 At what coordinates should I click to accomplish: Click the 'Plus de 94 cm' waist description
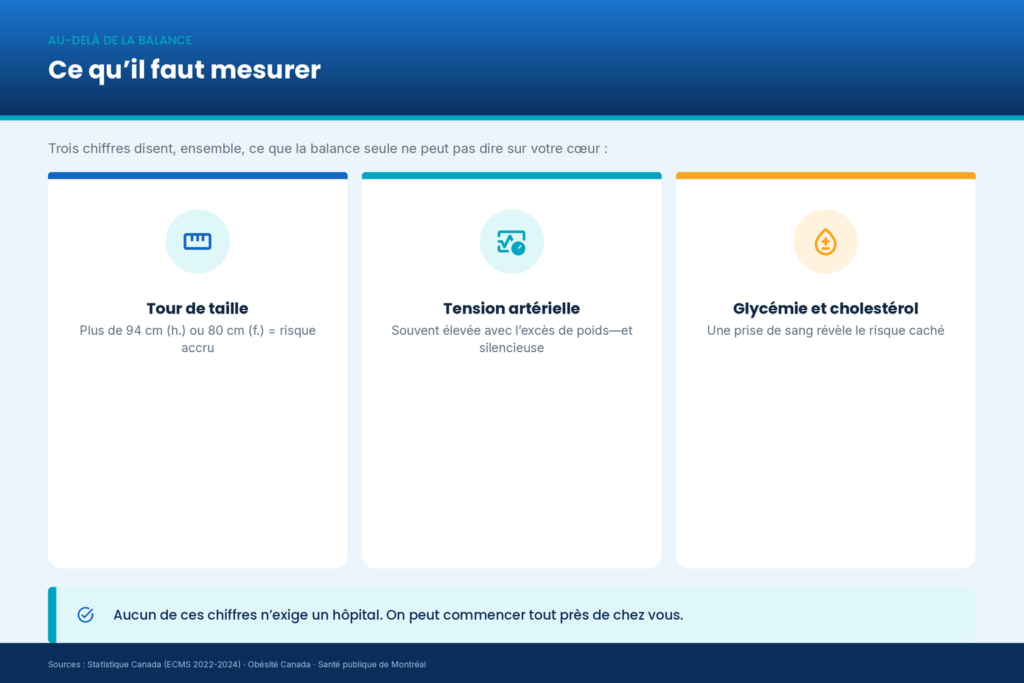point(197,339)
